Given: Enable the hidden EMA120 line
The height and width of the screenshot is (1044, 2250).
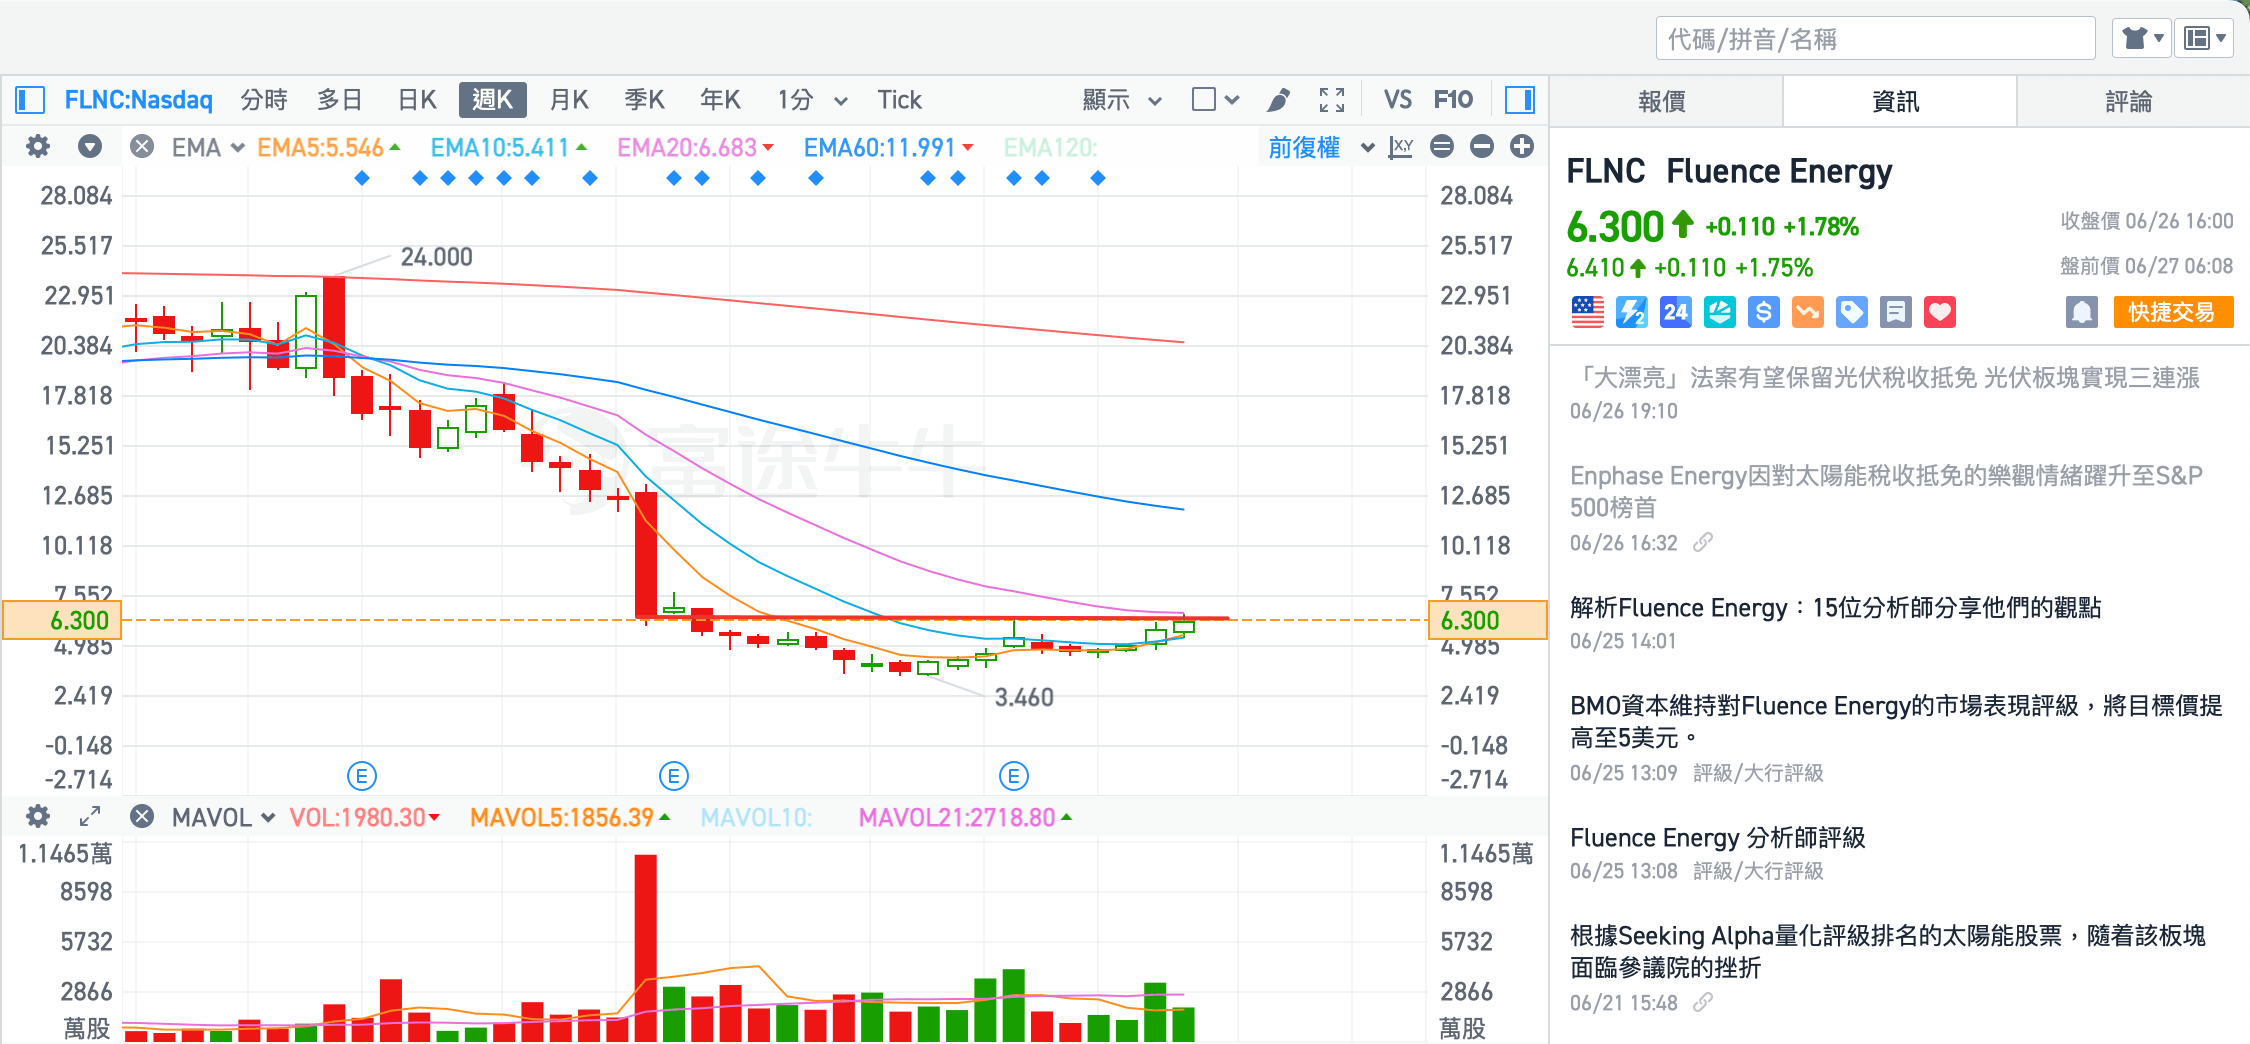Looking at the screenshot, I should click(x=1050, y=148).
